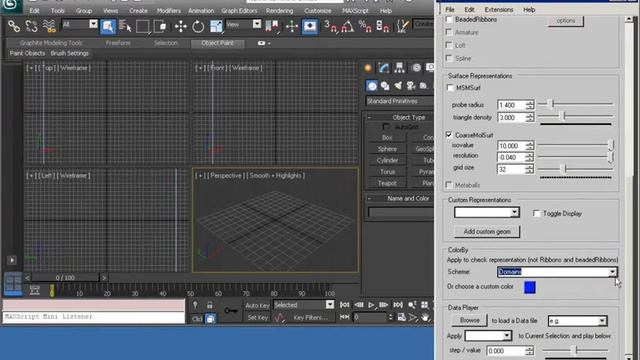Image resolution: width=640 pixels, height=360 pixels.
Task: Toggle the Angle Snap icon
Action: click(347, 27)
